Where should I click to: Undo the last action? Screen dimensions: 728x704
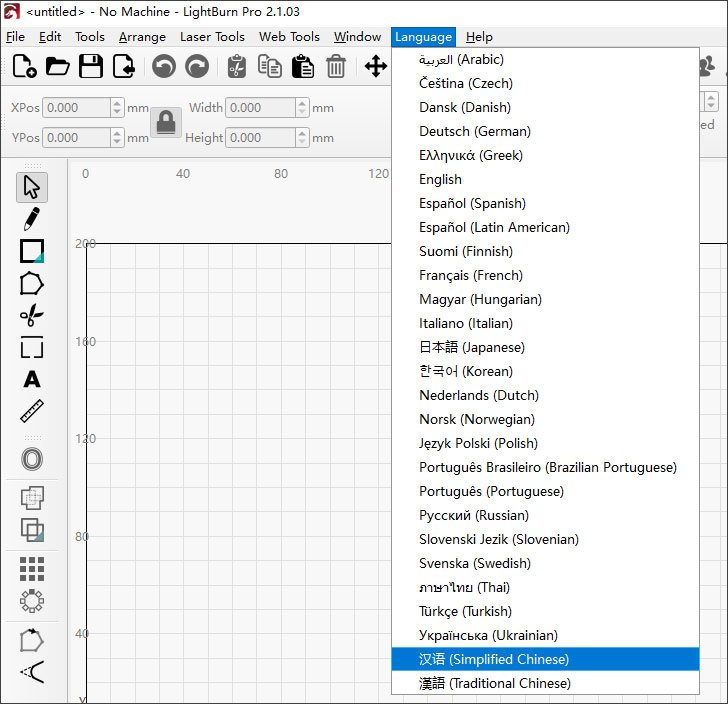tap(164, 66)
